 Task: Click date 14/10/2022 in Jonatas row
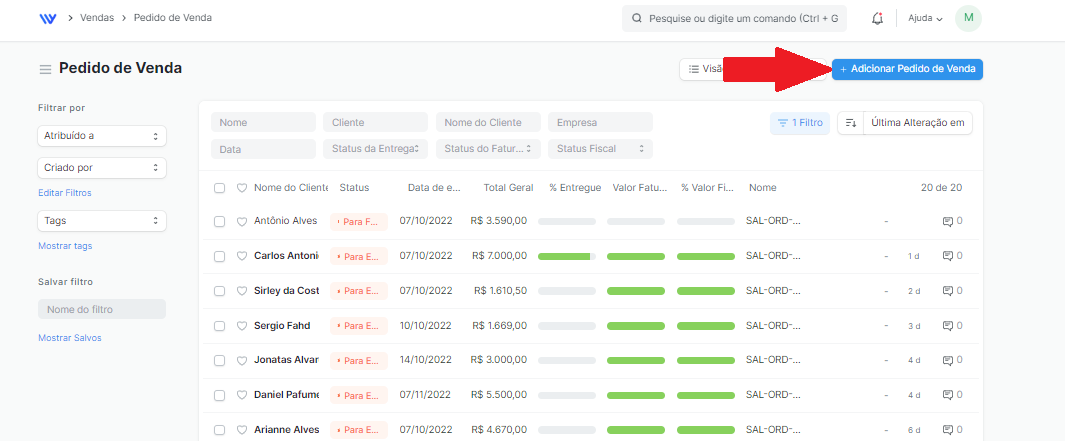coord(426,359)
